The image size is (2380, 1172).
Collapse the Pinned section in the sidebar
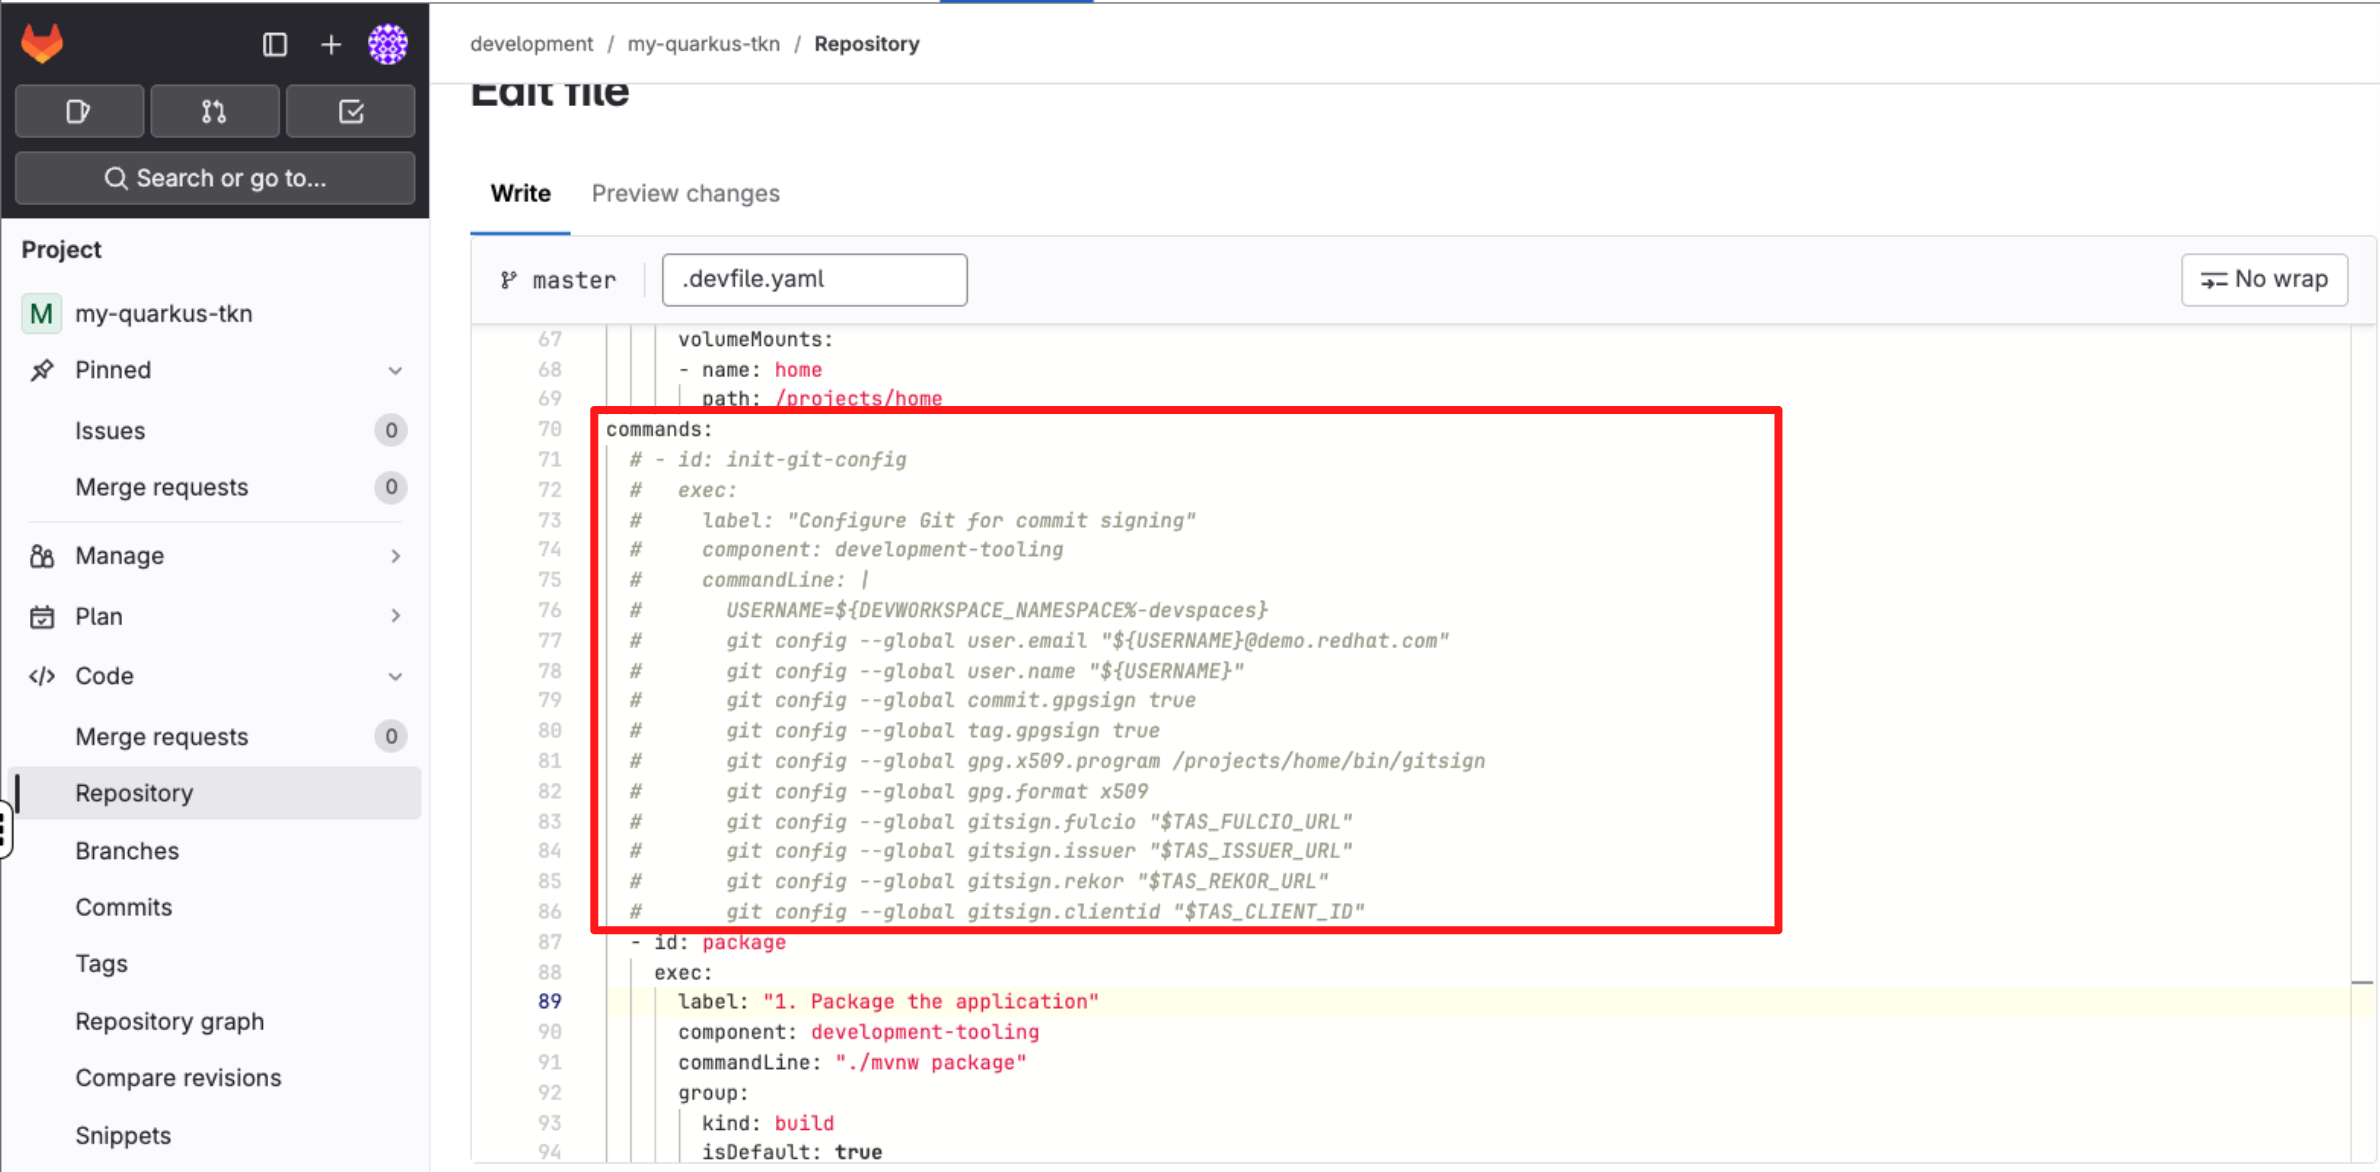[396, 370]
